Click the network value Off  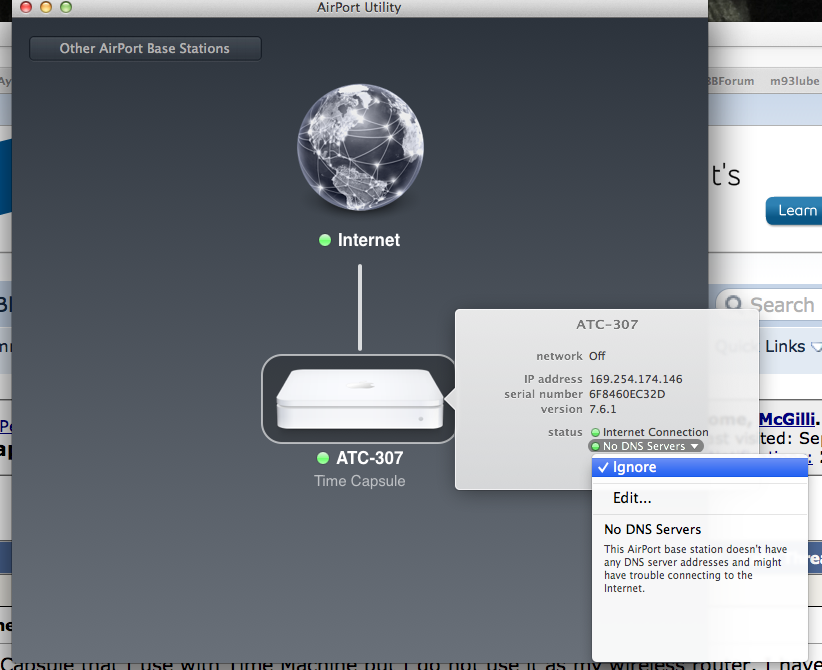point(597,356)
